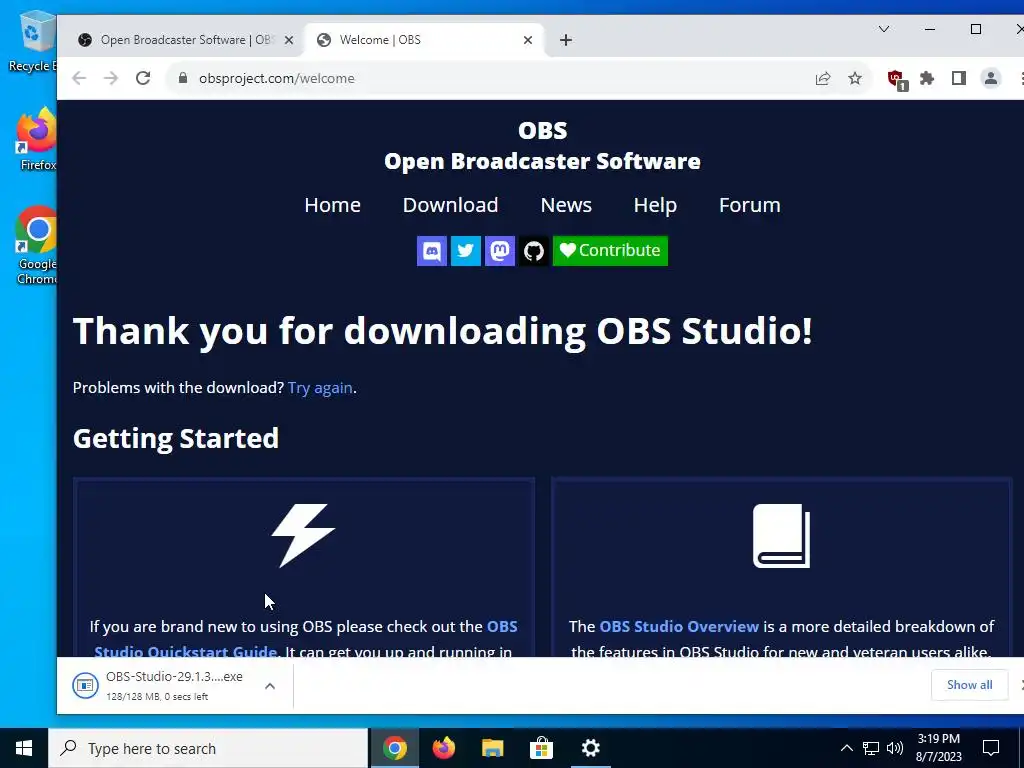Open Firefox from the taskbar
Image resolution: width=1024 pixels, height=768 pixels.
(x=443, y=748)
